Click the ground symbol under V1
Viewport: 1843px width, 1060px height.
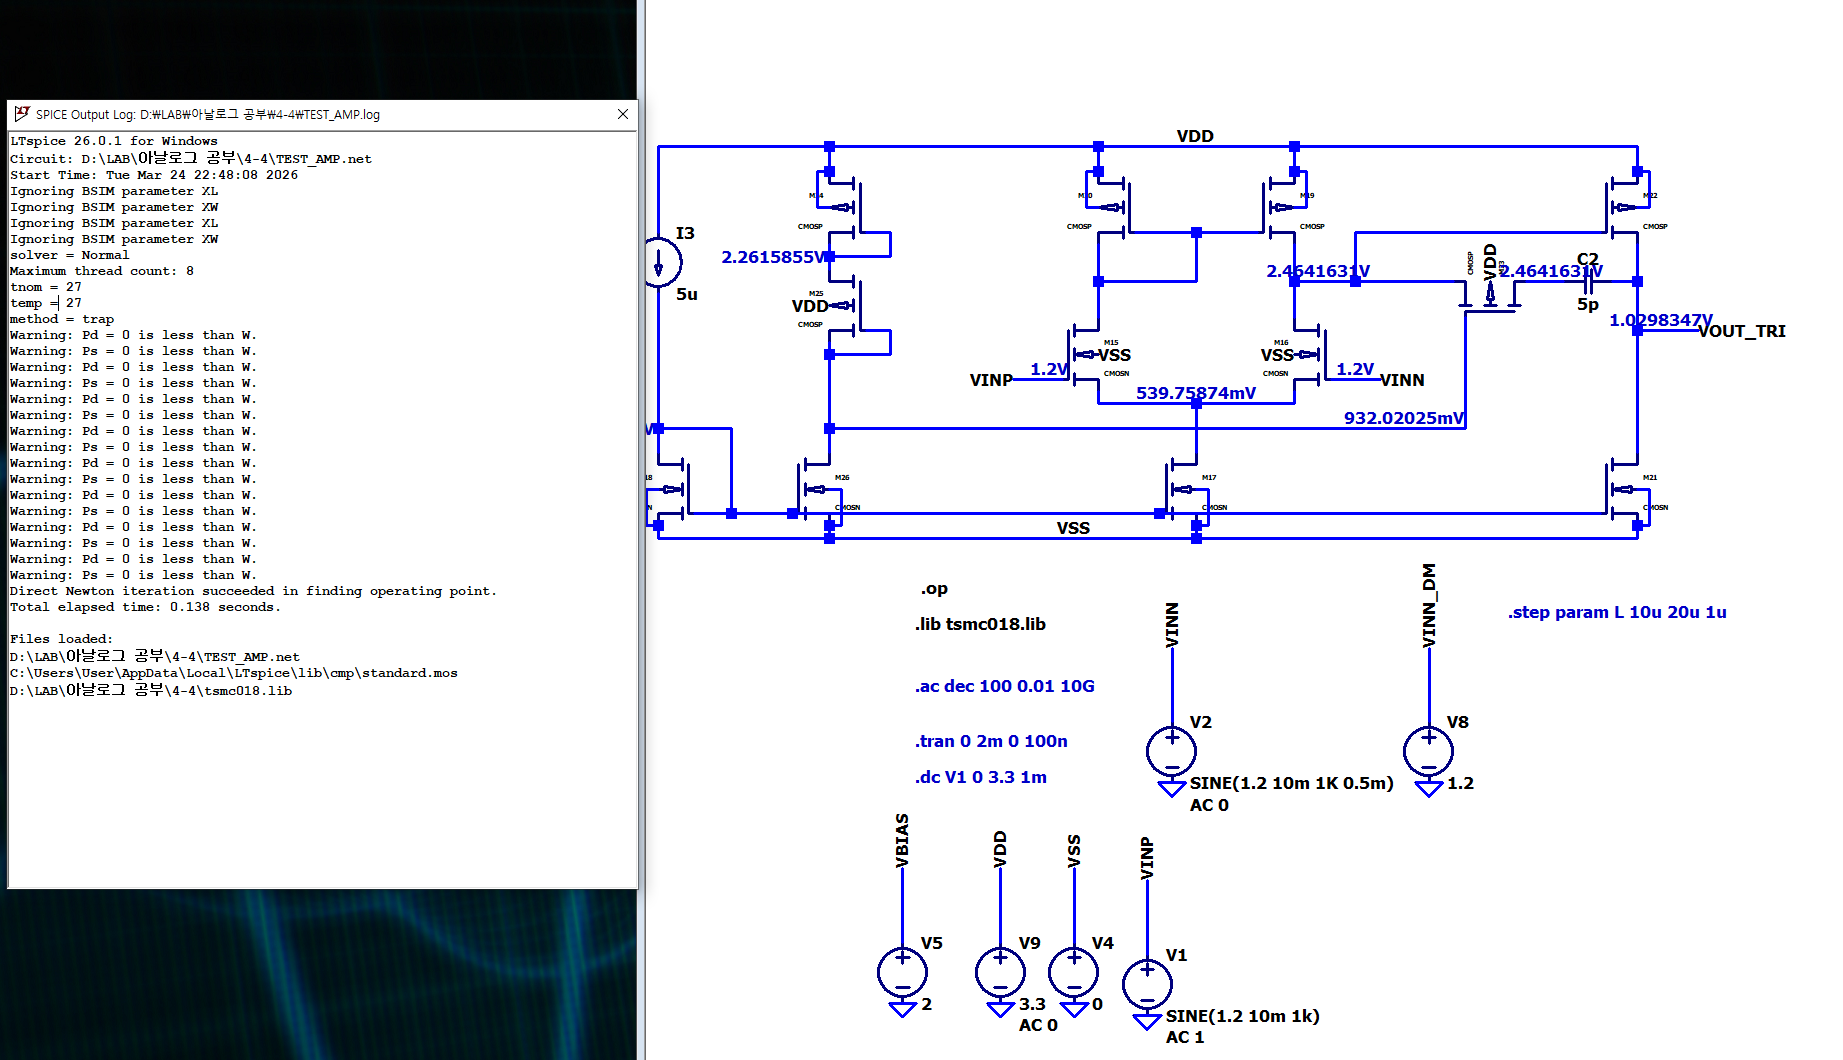[x=1147, y=1022]
